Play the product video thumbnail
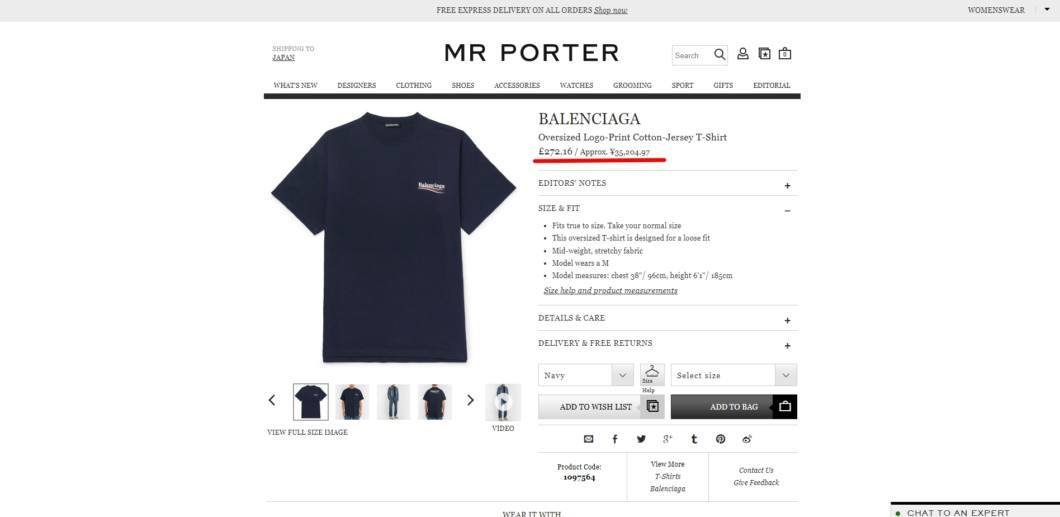 point(503,402)
